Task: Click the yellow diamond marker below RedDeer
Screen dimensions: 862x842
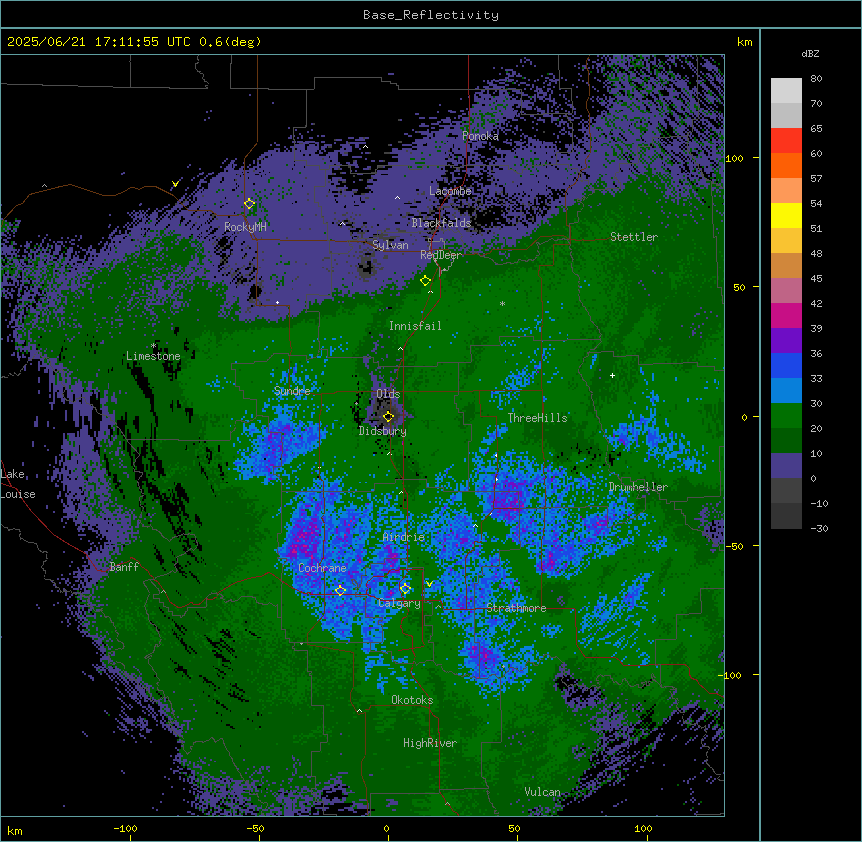Action: 426,281
